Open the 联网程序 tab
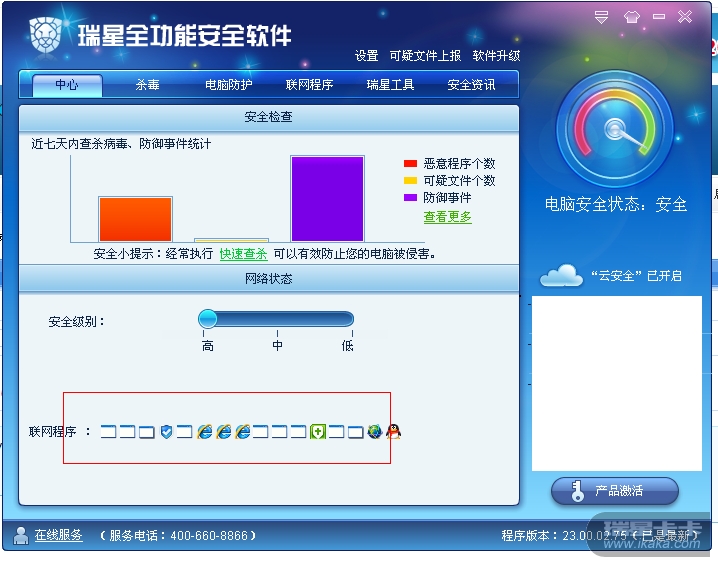Viewport: 718px width, 563px height. pyautogui.click(x=309, y=85)
